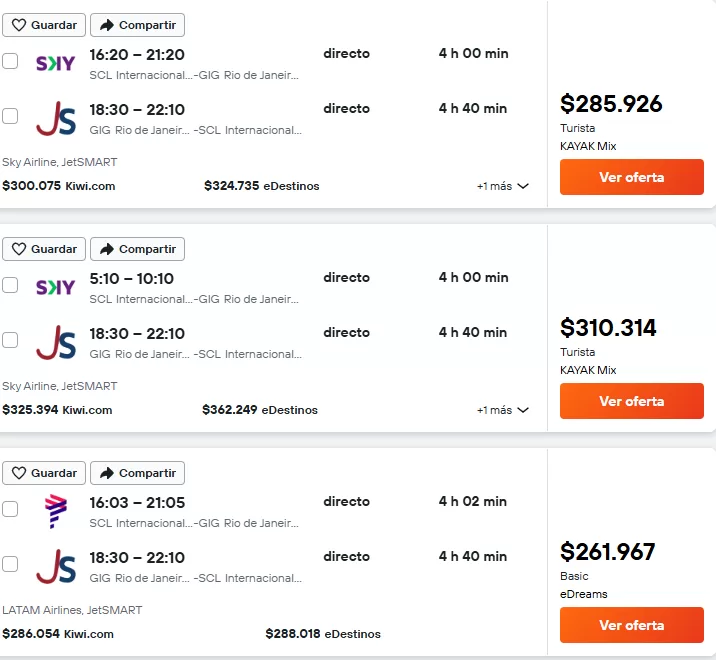Click Guardar on the third flight card
Image resolution: width=716 pixels, height=660 pixels.
43,473
